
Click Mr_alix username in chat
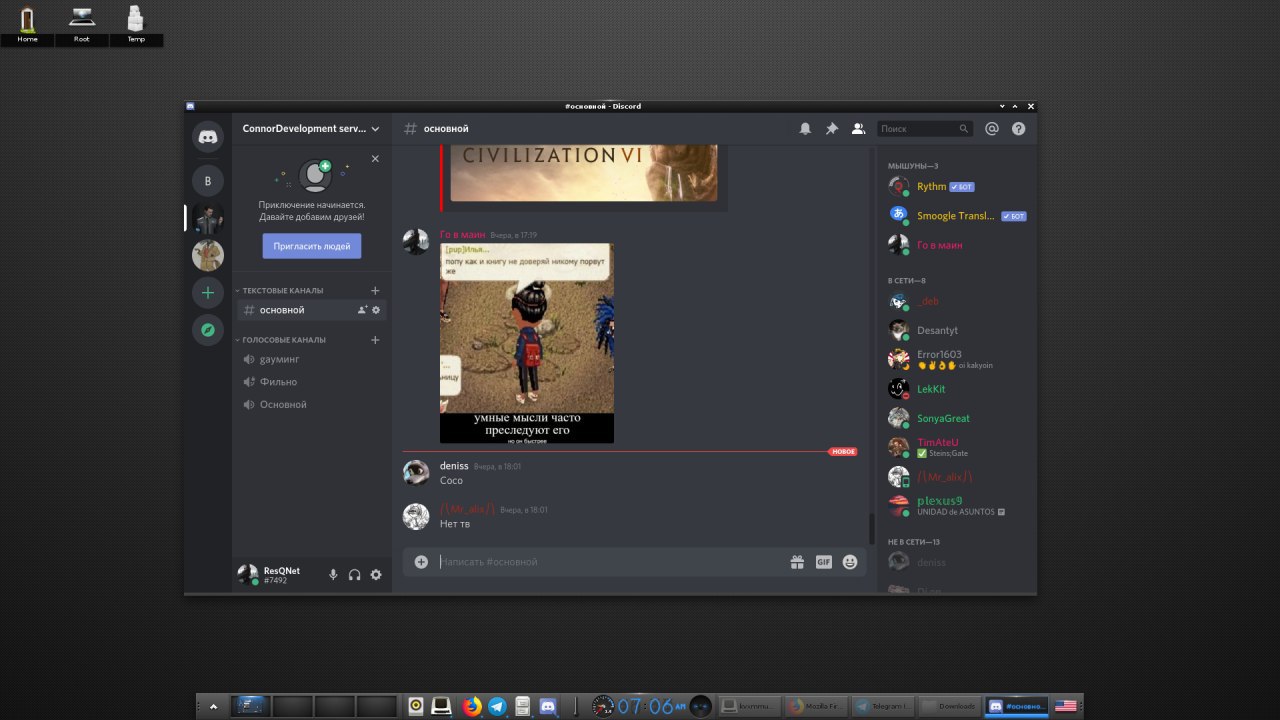click(x=468, y=509)
